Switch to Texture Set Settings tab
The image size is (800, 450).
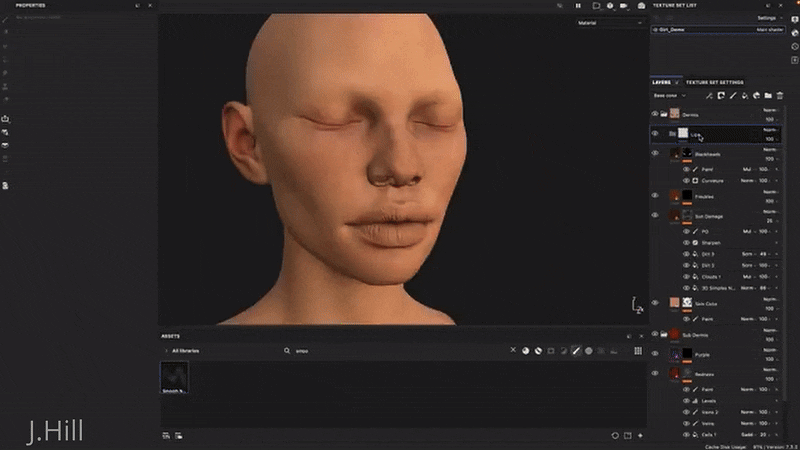click(714, 82)
